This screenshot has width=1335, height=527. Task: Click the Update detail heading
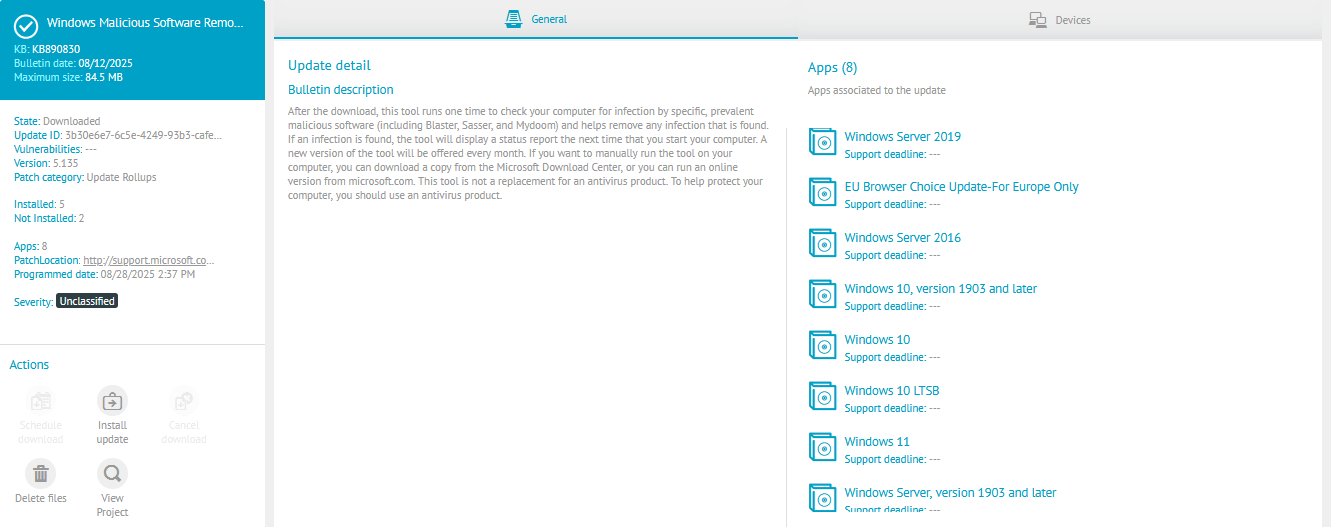pos(329,65)
